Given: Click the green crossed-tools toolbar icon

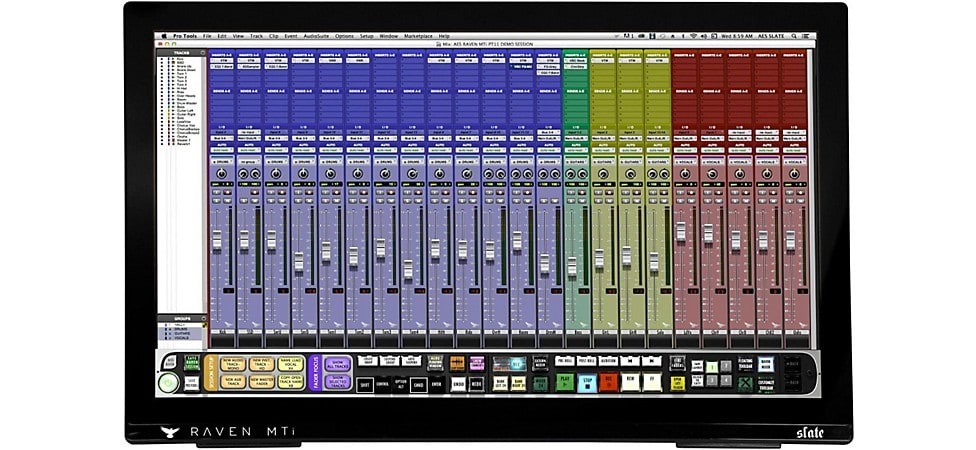Looking at the screenshot, I should (x=746, y=382).
